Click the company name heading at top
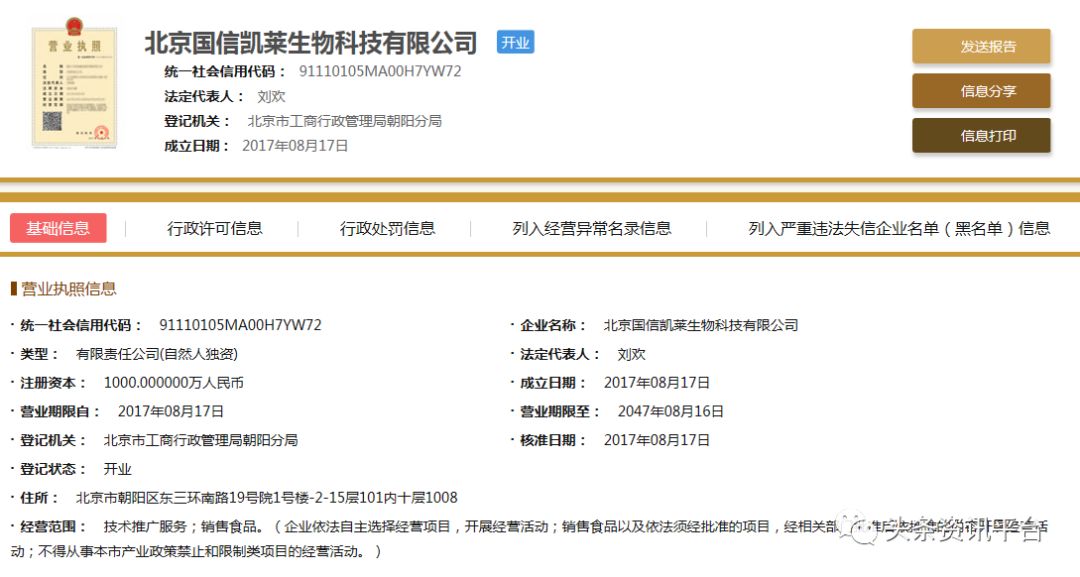Screen dimensions: 1080x577 [311, 42]
